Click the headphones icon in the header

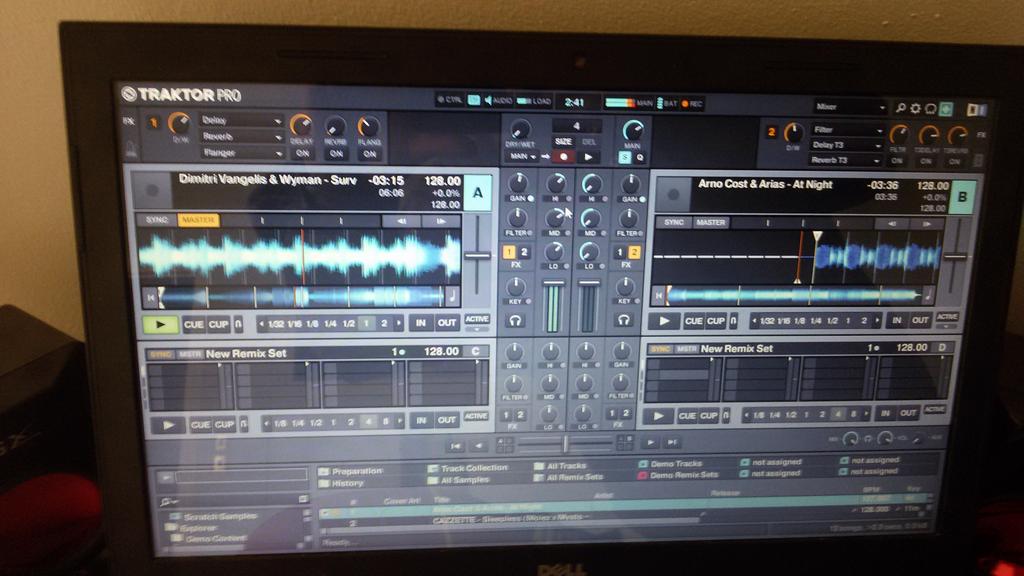931,109
